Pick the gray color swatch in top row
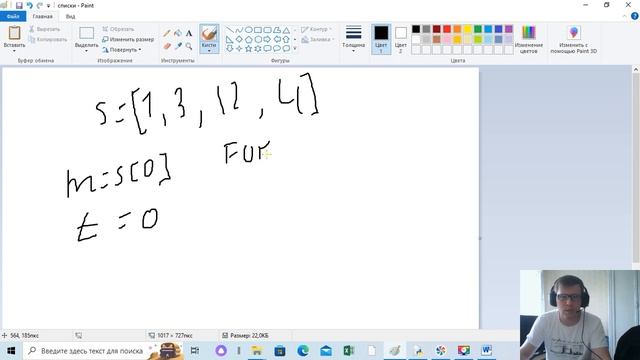Image resolution: width=640 pixels, height=360 pixels. tap(426, 29)
